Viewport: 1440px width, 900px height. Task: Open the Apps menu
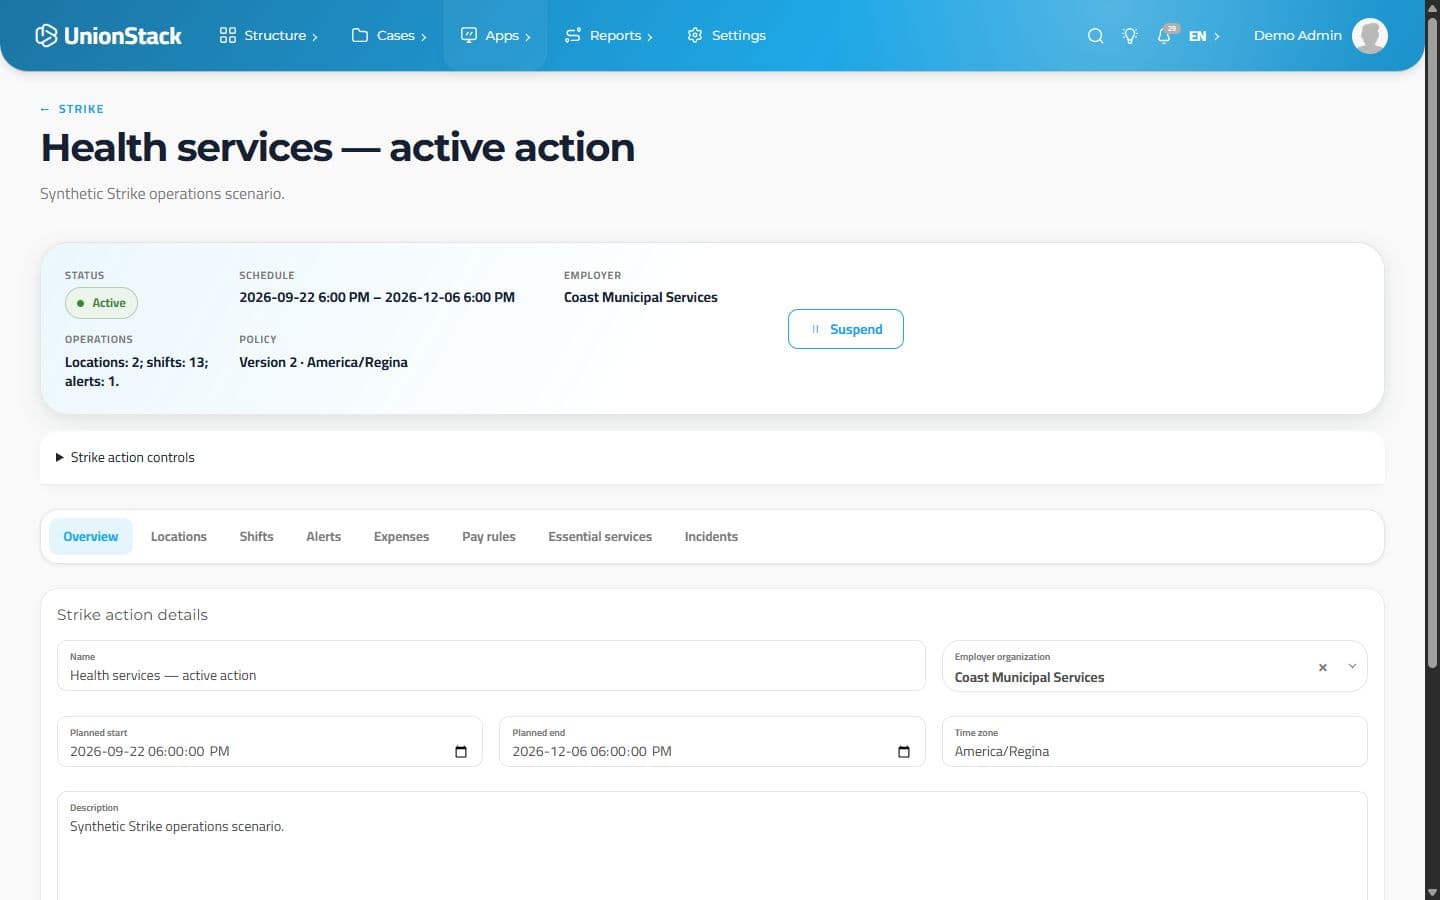495,36
